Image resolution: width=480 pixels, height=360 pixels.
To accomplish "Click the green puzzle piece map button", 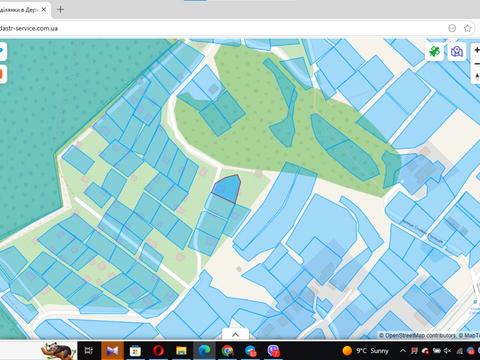I will coord(434,52).
